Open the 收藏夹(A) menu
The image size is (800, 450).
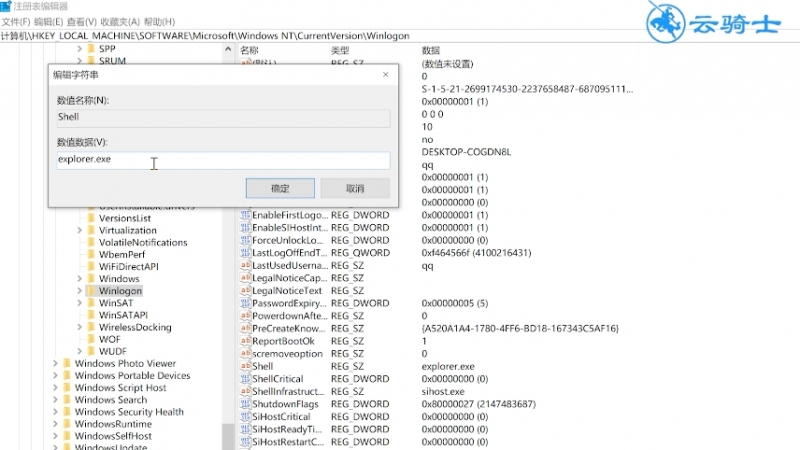point(120,22)
